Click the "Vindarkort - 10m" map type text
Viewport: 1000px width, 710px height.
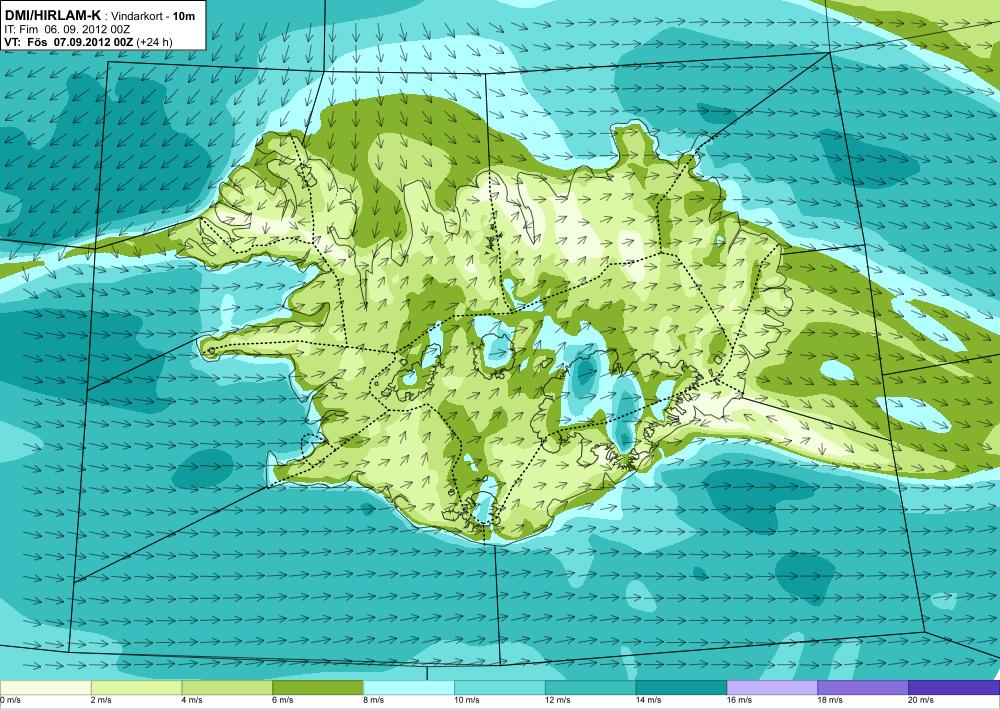click(x=152, y=17)
